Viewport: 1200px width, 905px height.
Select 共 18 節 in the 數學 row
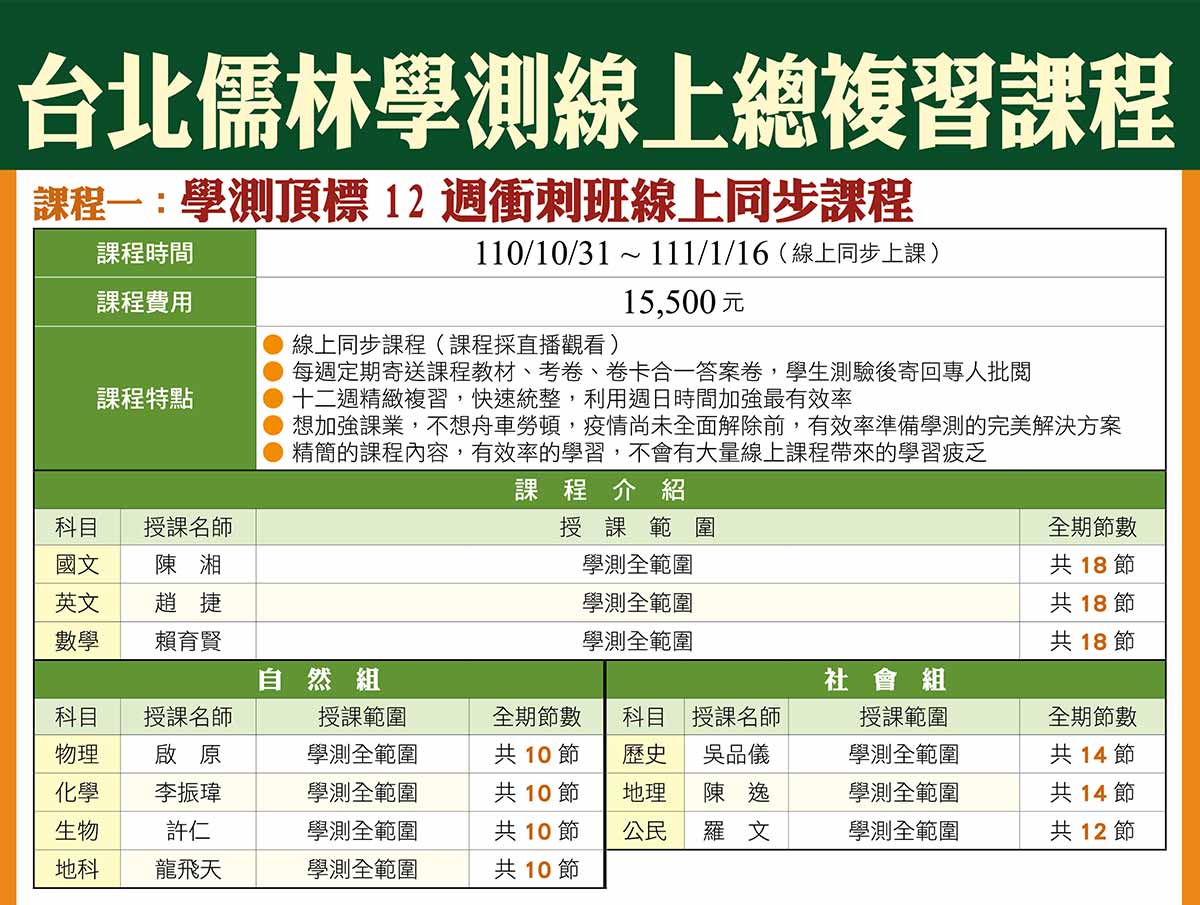[1093, 641]
